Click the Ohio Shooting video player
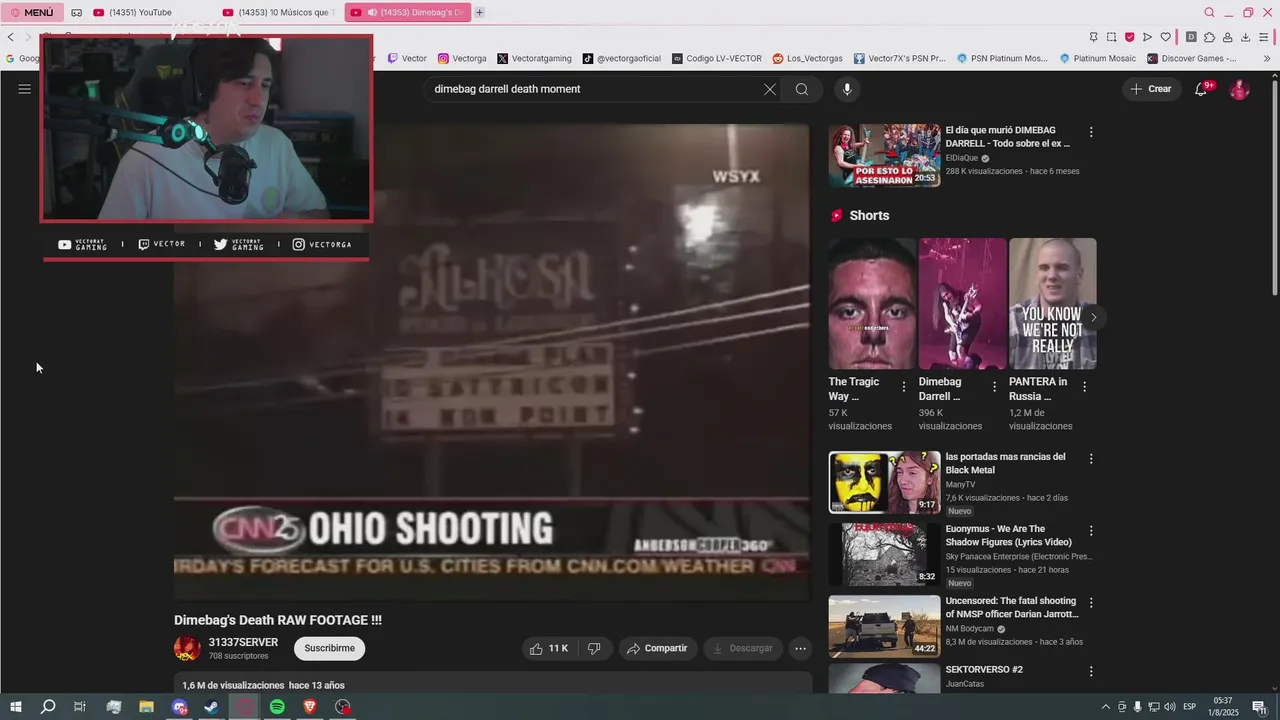The image size is (1280, 720). pyautogui.click(x=492, y=362)
